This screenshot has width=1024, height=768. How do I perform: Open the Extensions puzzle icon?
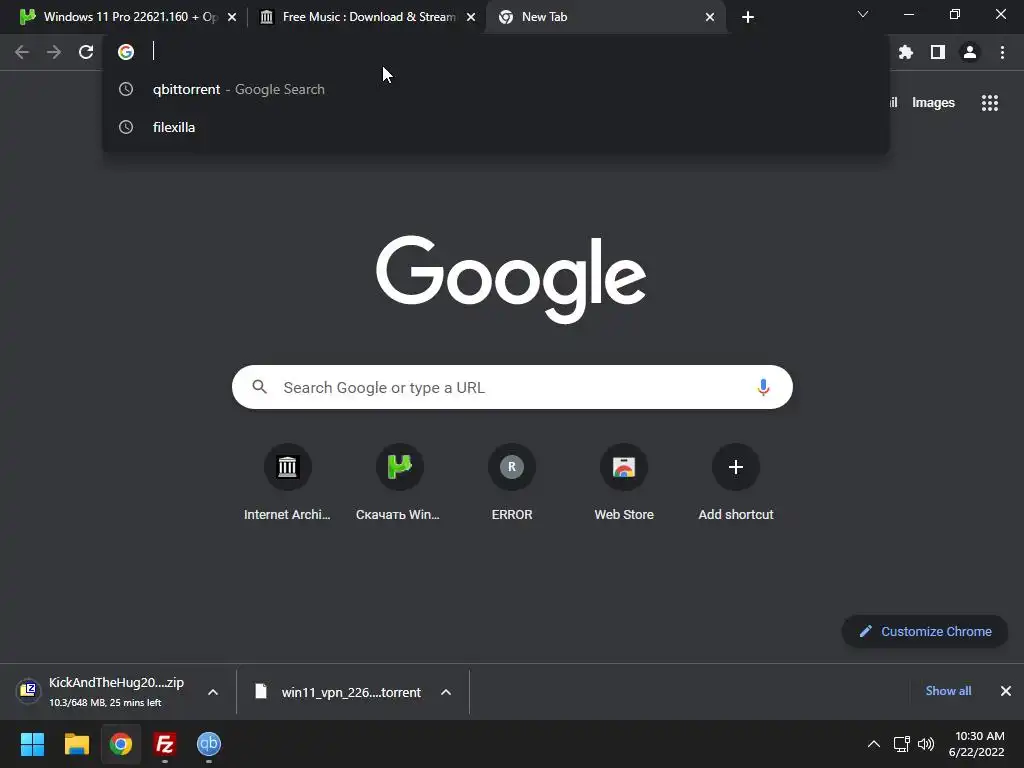point(905,52)
